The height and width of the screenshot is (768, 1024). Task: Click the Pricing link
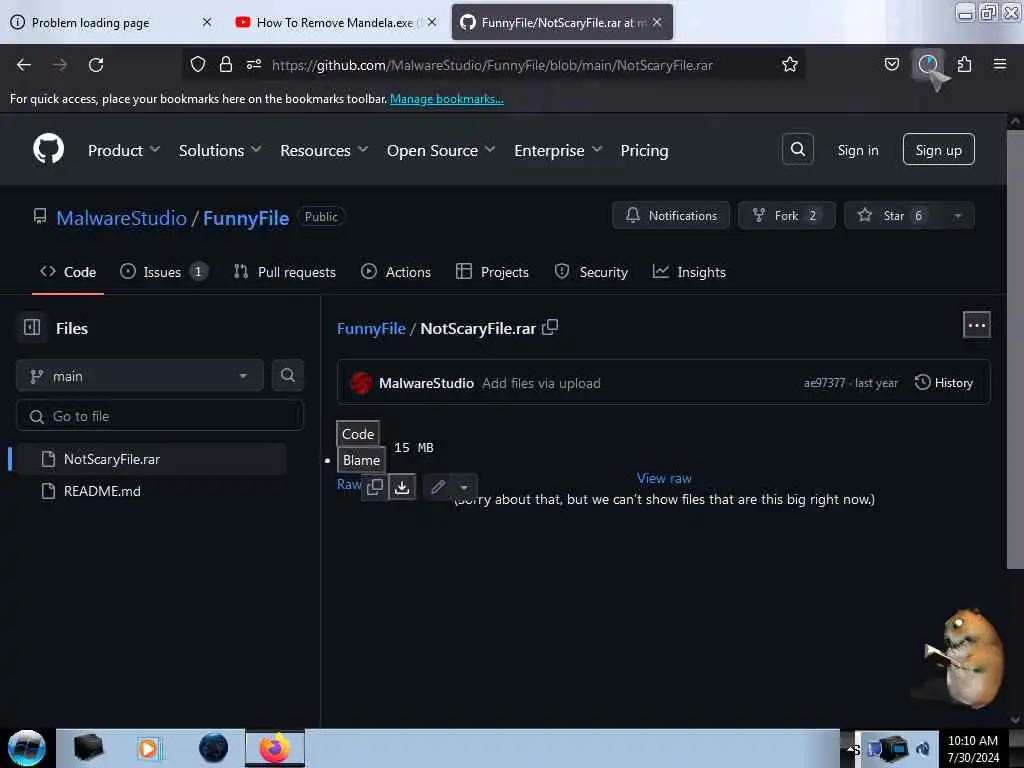[x=644, y=150]
